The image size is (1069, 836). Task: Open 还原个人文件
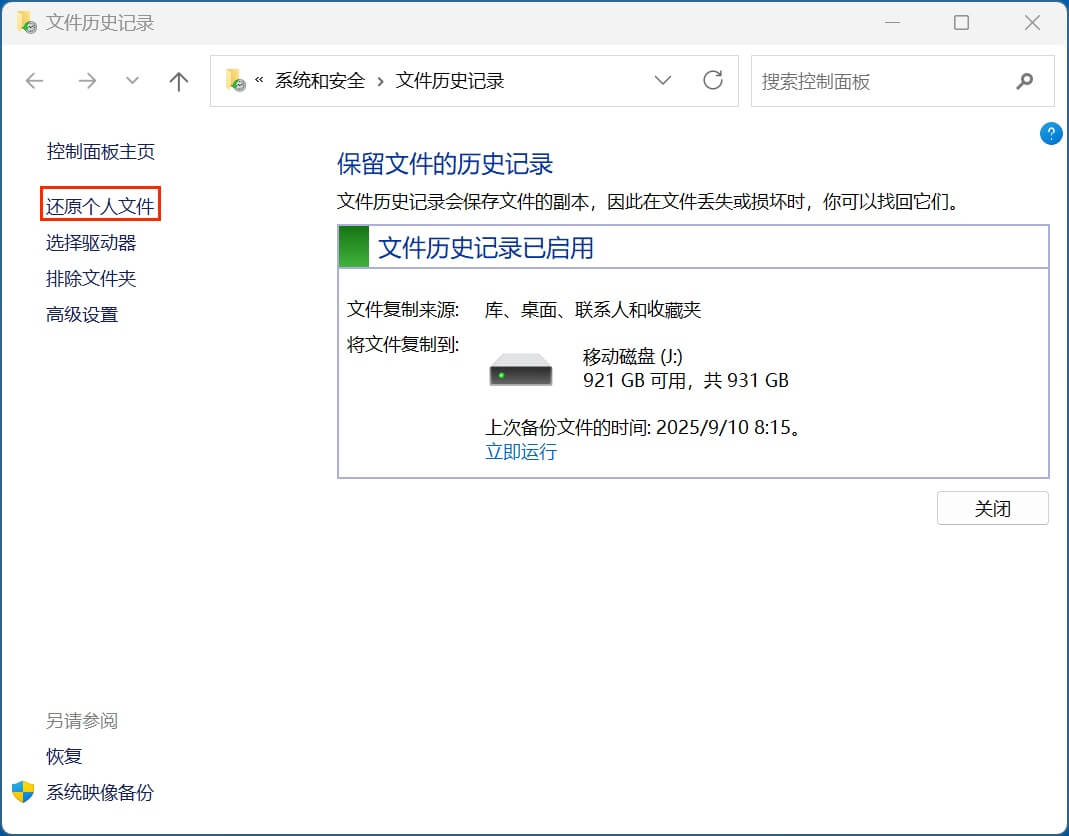pos(102,206)
